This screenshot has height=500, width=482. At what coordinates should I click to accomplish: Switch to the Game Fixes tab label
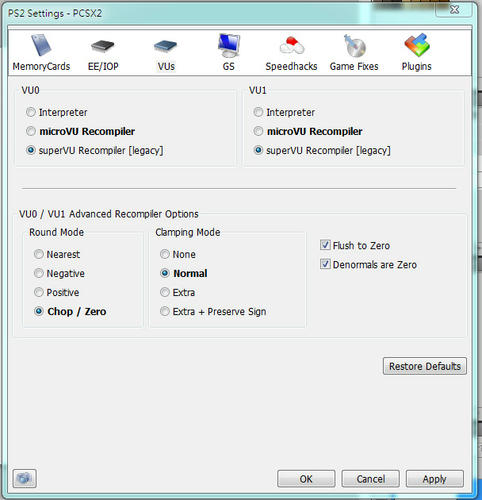pyautogui.click(x=354, y=66)
